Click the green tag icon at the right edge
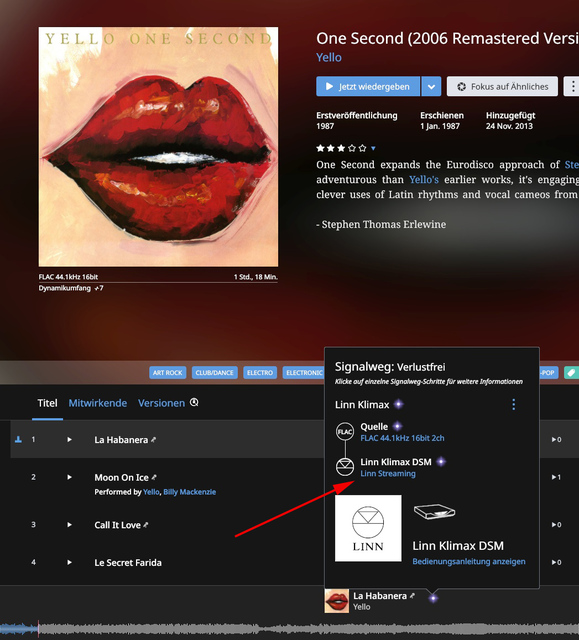The width and height of the screenshot is (579, 640). coord(572,373)
